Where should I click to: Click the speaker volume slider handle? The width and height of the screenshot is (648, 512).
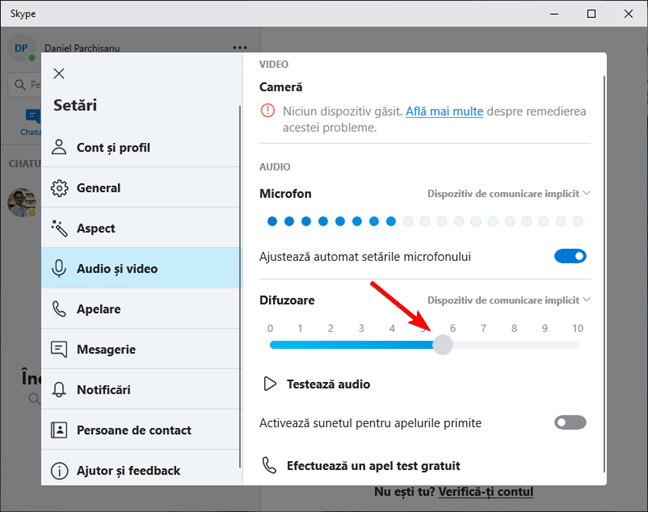(x=443, y=345)
